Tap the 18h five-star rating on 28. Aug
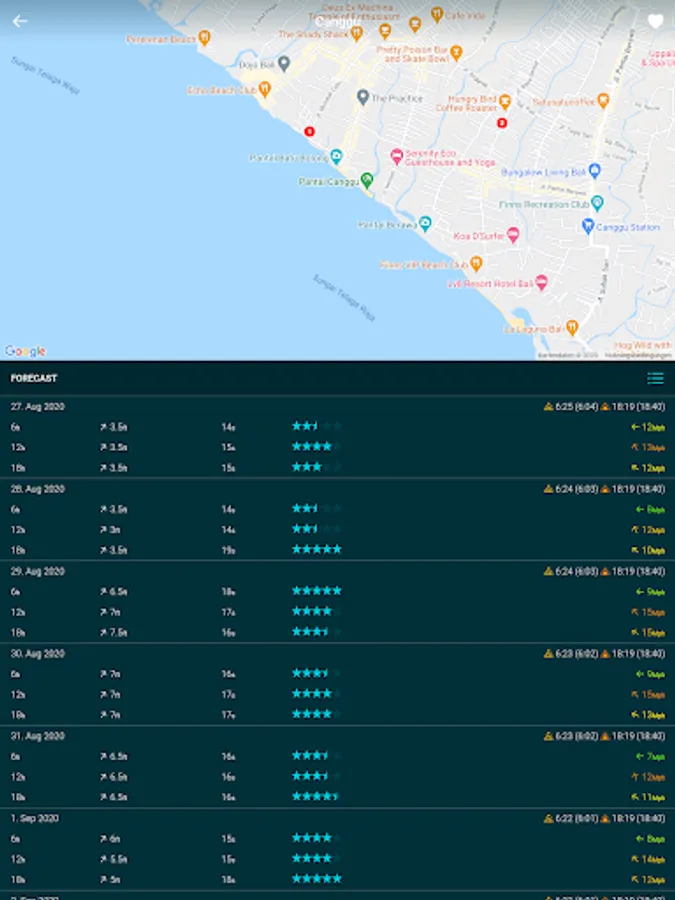The image size is (675, 900). pyautogui.click(x=317, y=549)
